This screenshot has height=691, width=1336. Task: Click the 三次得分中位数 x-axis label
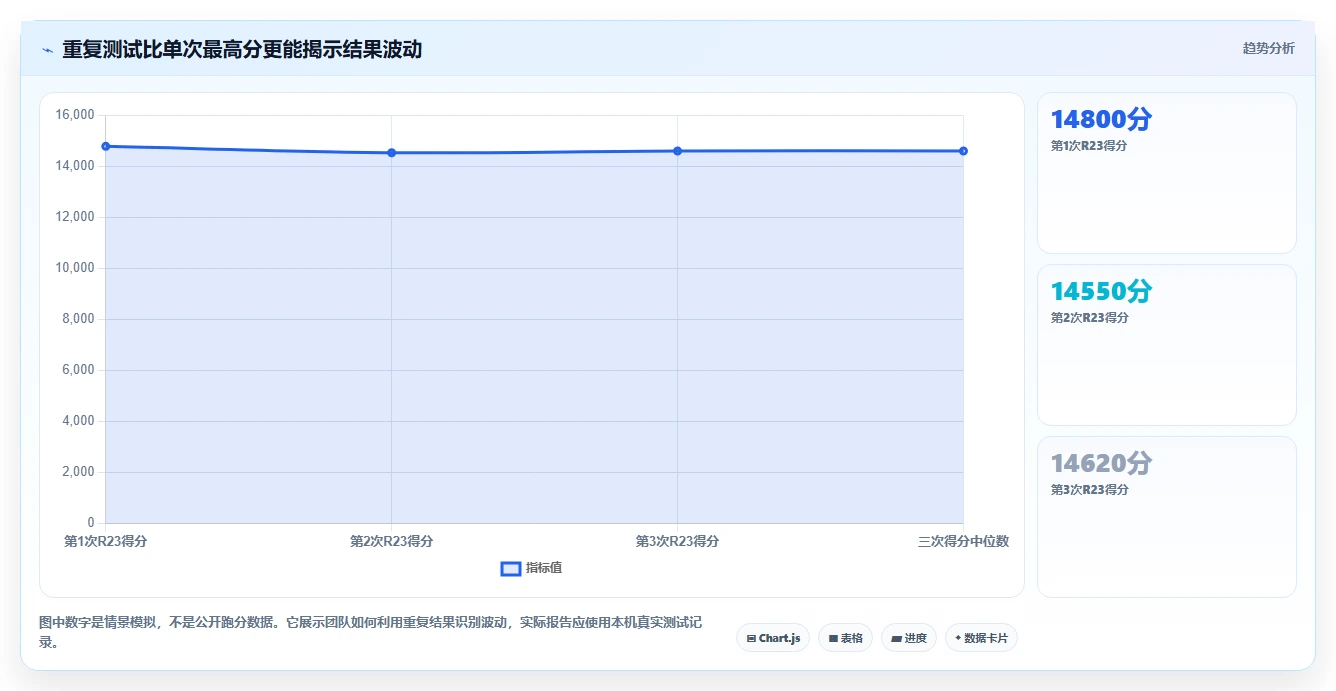click(x=963, y=541)
